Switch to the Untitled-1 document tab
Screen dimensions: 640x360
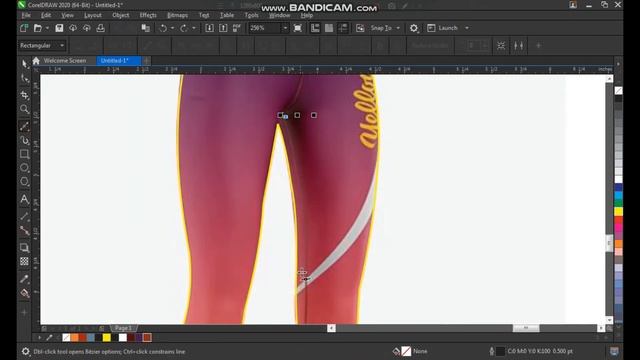click(119, 60)
